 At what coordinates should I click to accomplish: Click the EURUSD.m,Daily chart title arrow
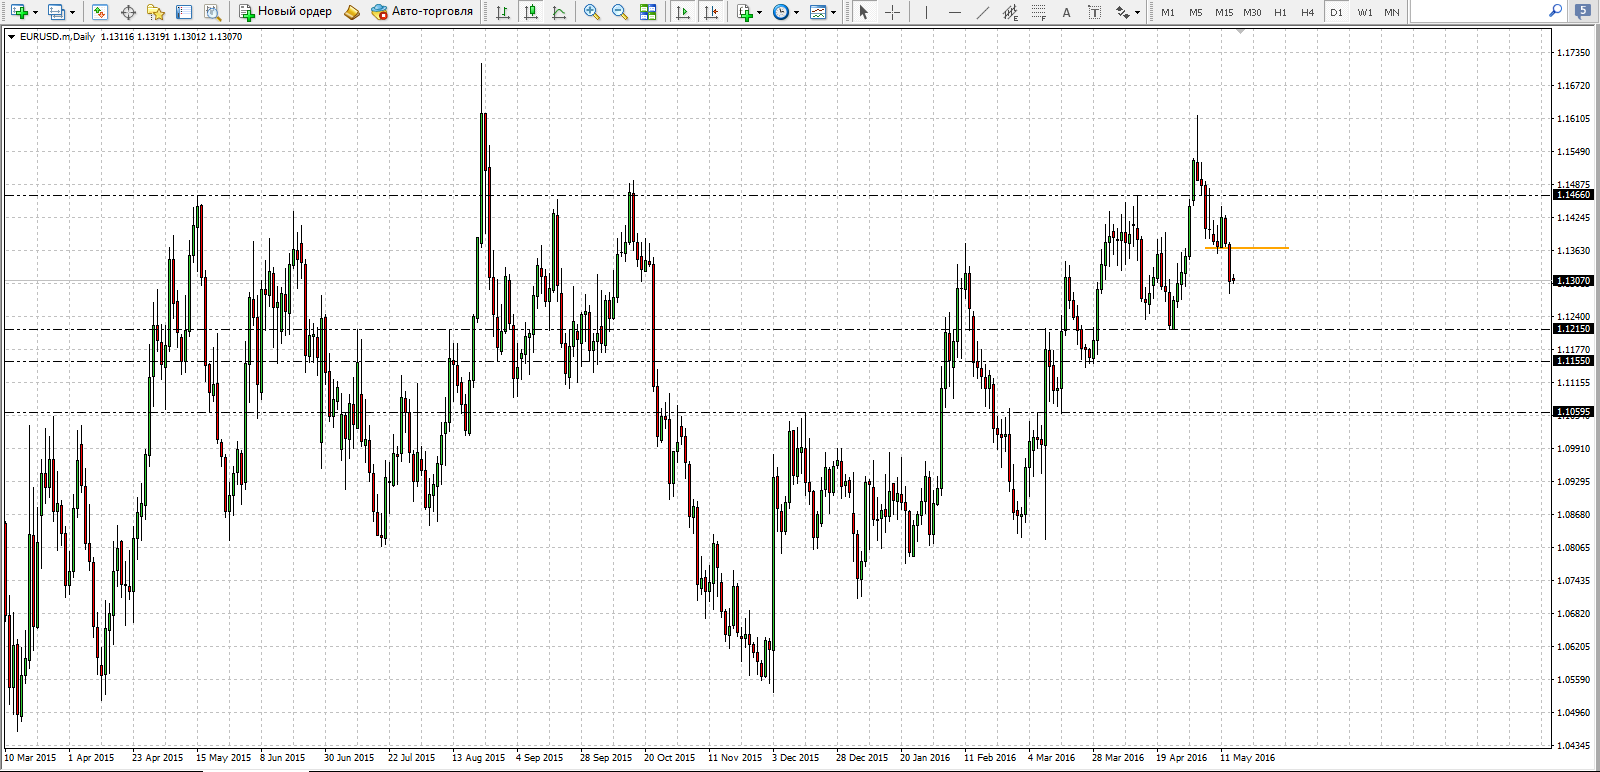[x=11, y=37]
